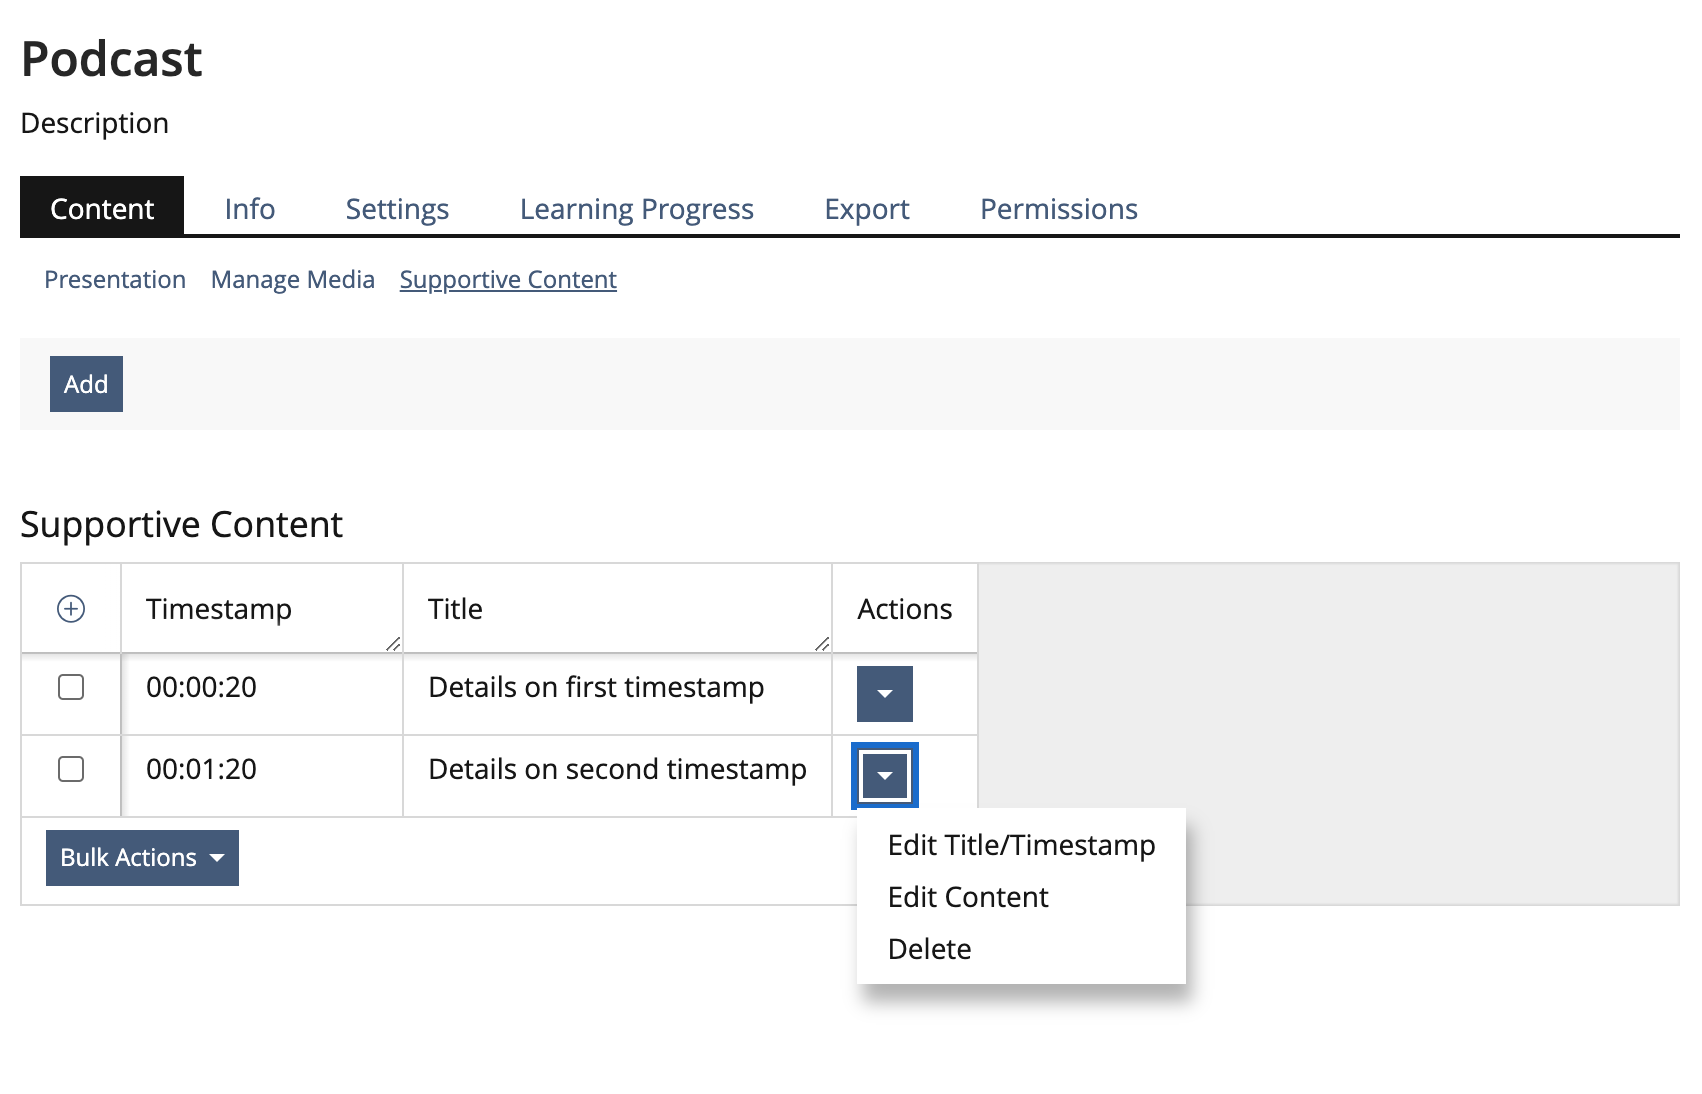Check the 00:01:20 row checkbox
1702x1094 pixels.
pos(71,769)
